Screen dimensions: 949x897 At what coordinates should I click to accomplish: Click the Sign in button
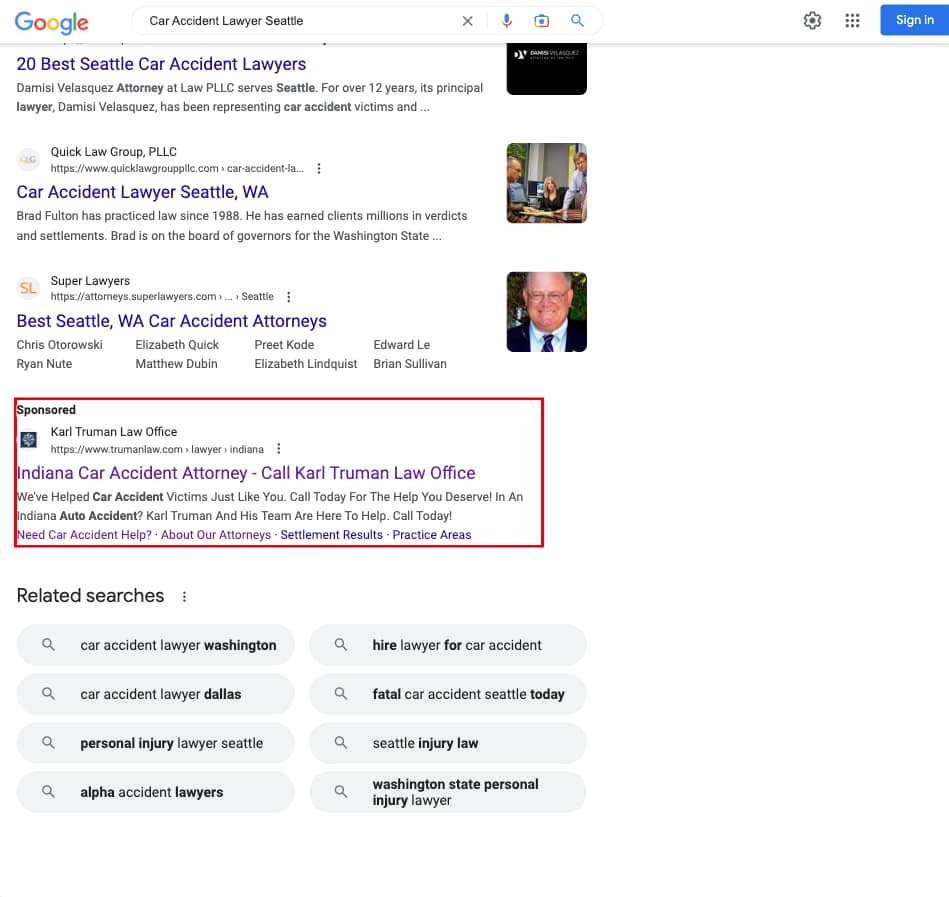[915, 20]
